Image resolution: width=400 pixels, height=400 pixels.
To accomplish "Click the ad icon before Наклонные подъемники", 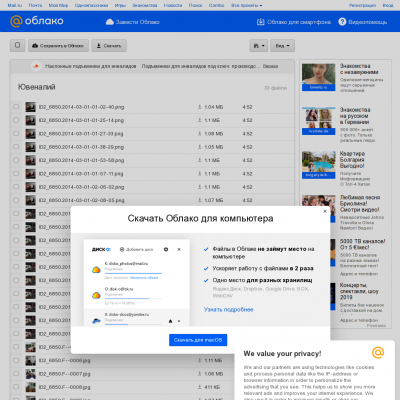I will coord(36,66).
